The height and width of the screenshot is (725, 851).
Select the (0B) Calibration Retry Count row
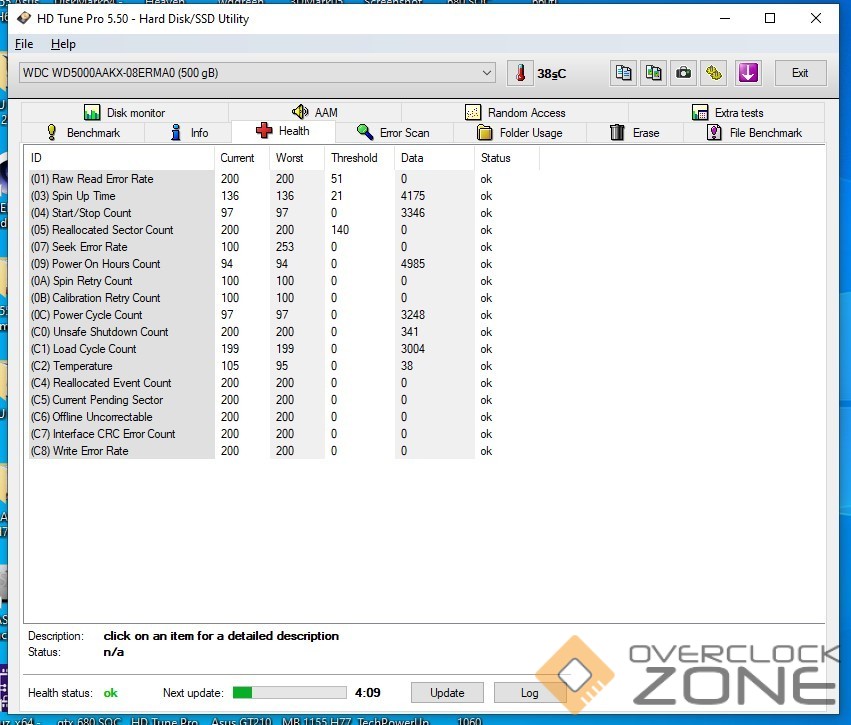pos(284,298)
